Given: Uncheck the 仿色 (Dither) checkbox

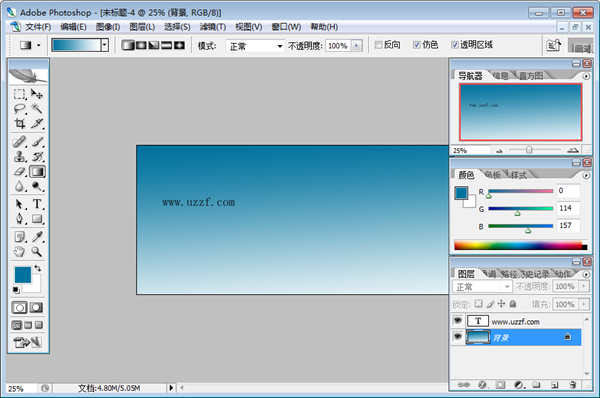Looking at the screenshot, I should coord(417,45).
